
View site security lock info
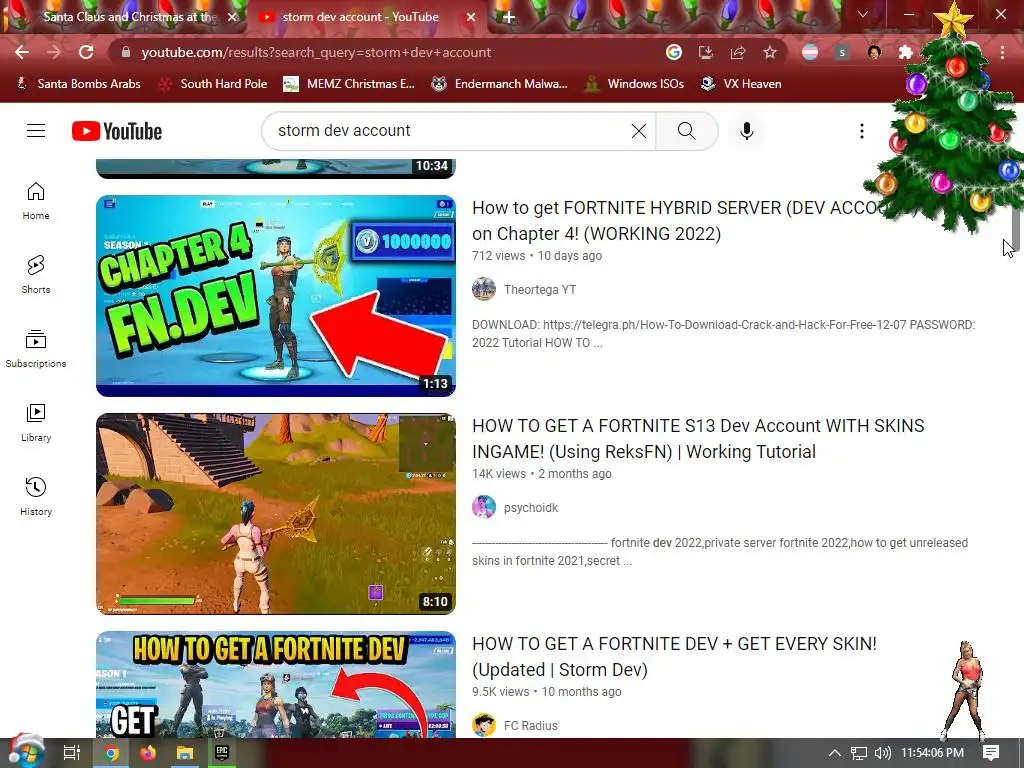[x=126, y=52]
